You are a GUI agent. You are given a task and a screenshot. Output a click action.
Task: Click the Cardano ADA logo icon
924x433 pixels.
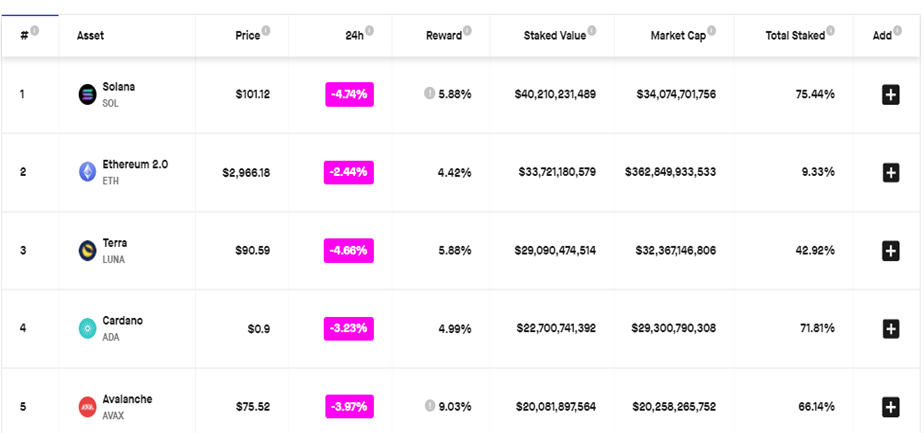(87, 328)
